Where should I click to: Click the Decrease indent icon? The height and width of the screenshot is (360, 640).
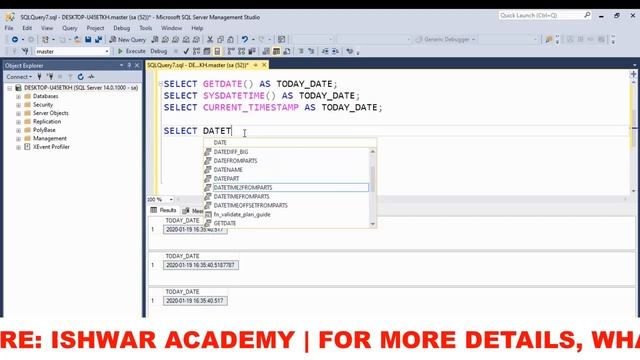coord(325,51)
